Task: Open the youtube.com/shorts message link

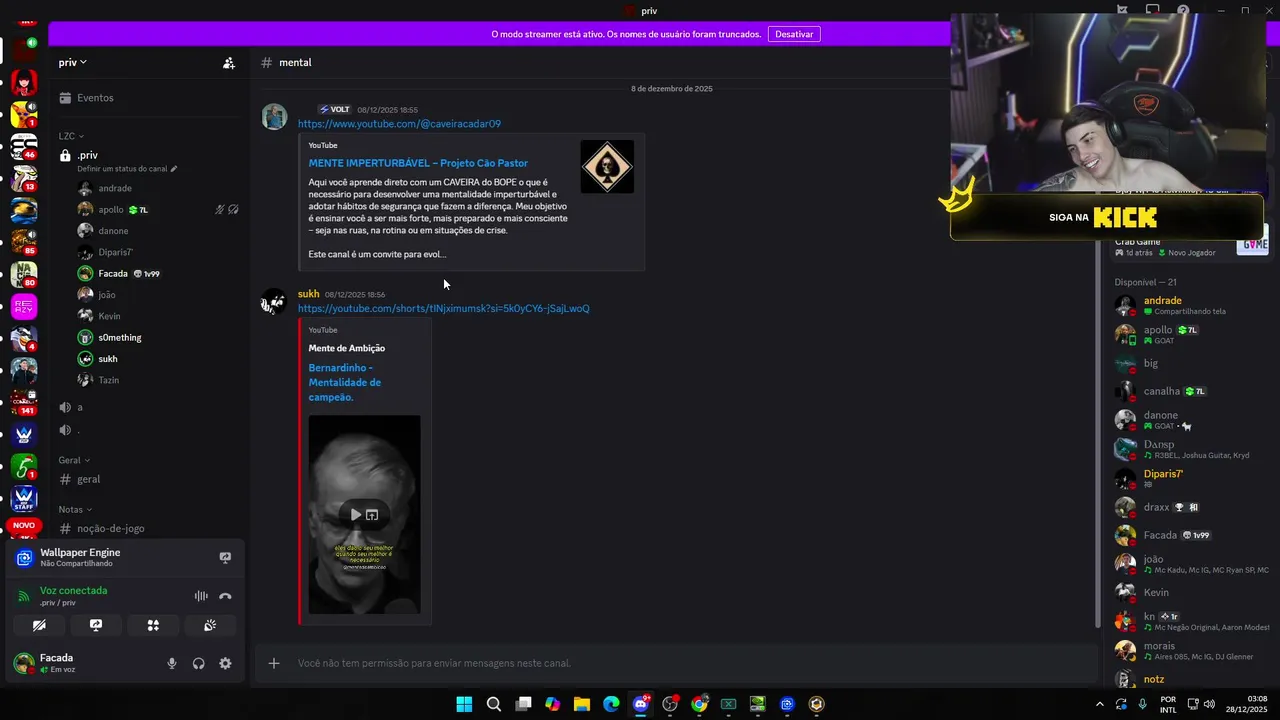Action: pos(443,308)
